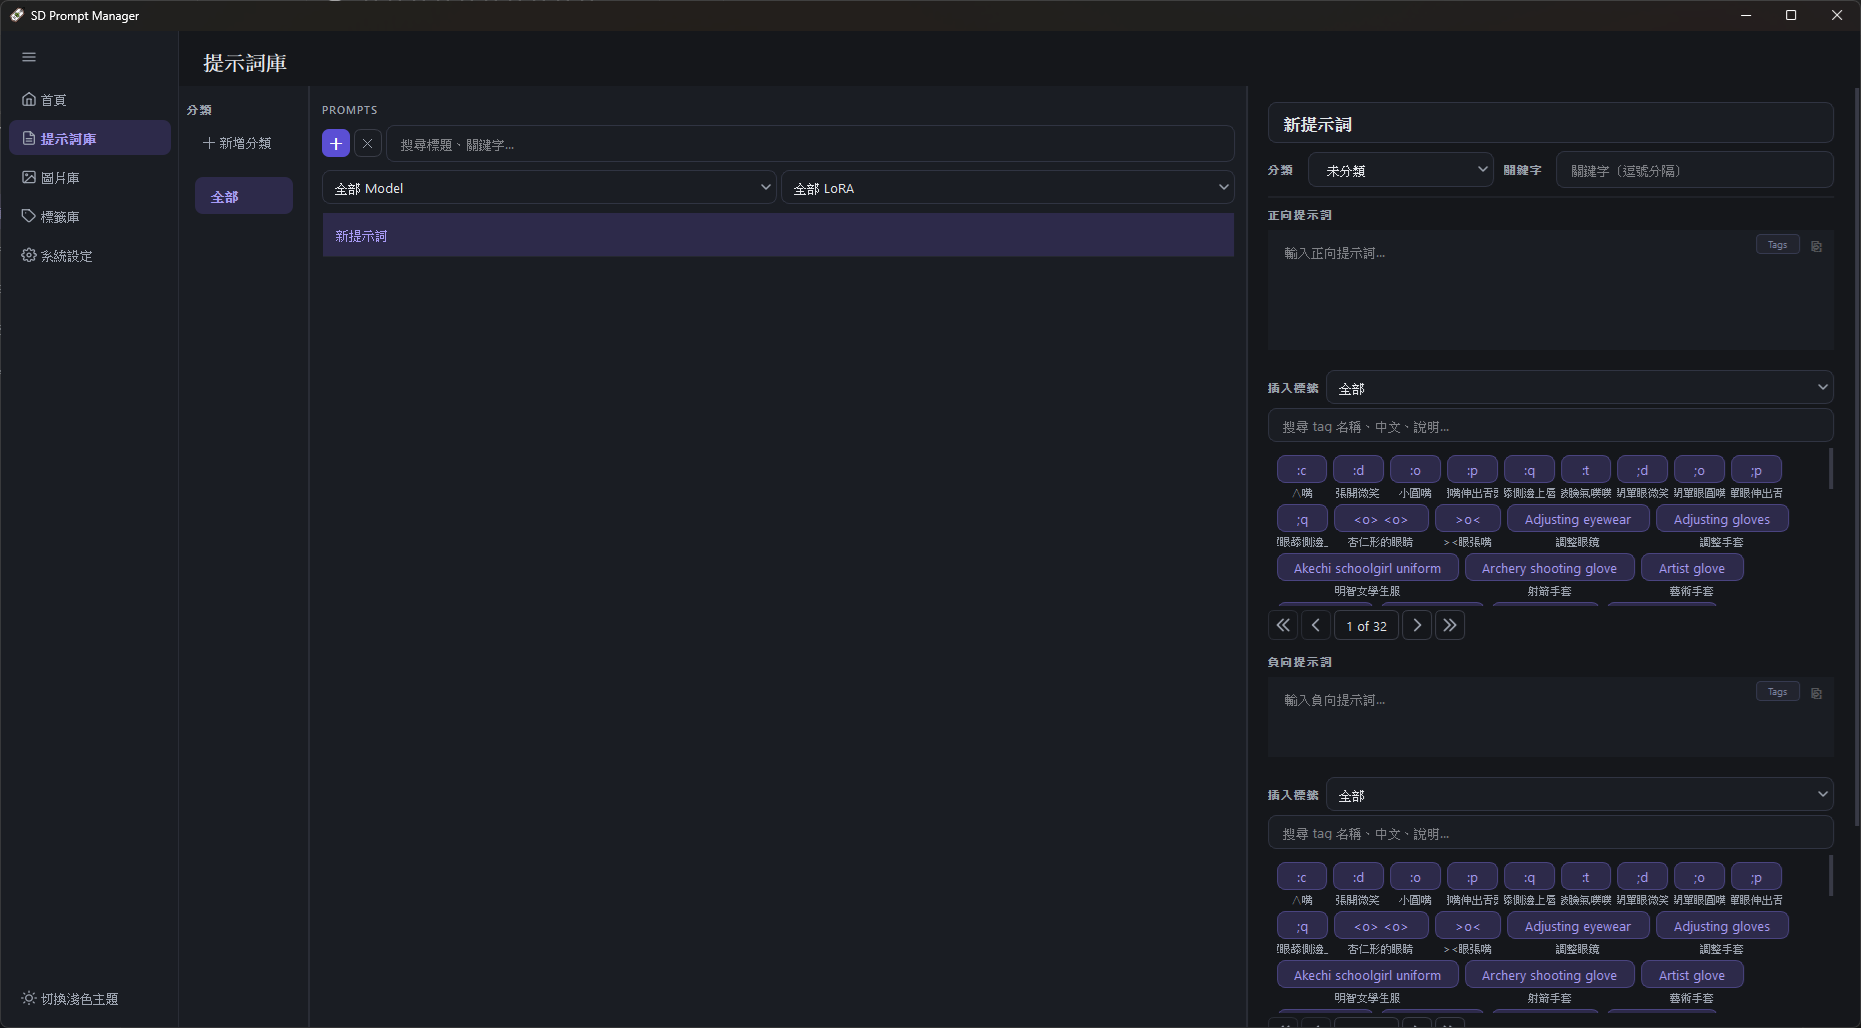Open the 分類 未分類 dropdown

[x=1401, y=170]
